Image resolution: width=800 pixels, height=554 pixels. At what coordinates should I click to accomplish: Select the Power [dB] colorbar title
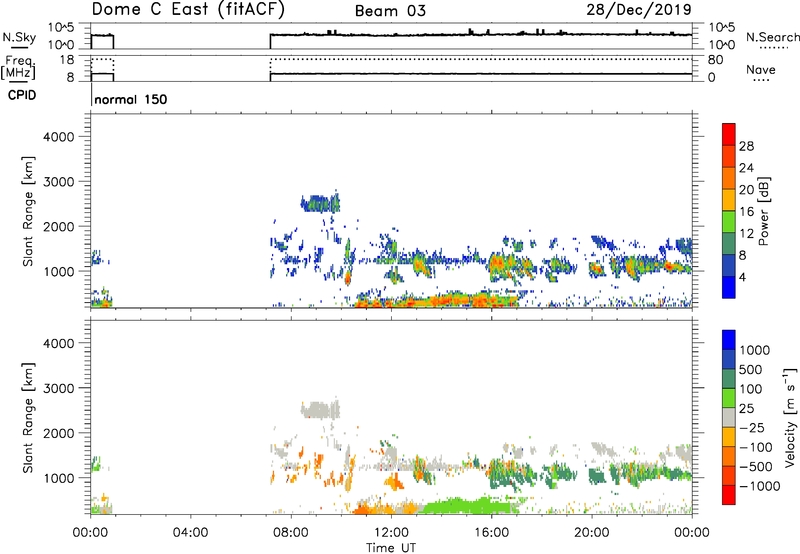pyautogui.click(x=764, y=211)
